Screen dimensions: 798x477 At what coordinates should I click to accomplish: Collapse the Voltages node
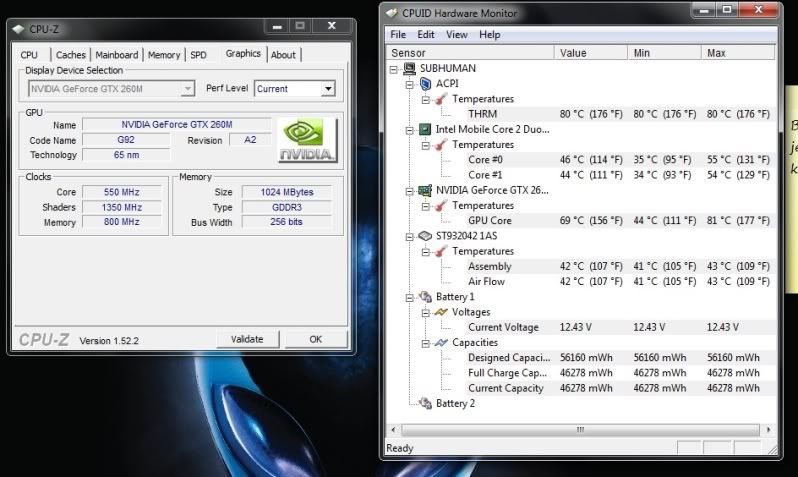(425, 313)
